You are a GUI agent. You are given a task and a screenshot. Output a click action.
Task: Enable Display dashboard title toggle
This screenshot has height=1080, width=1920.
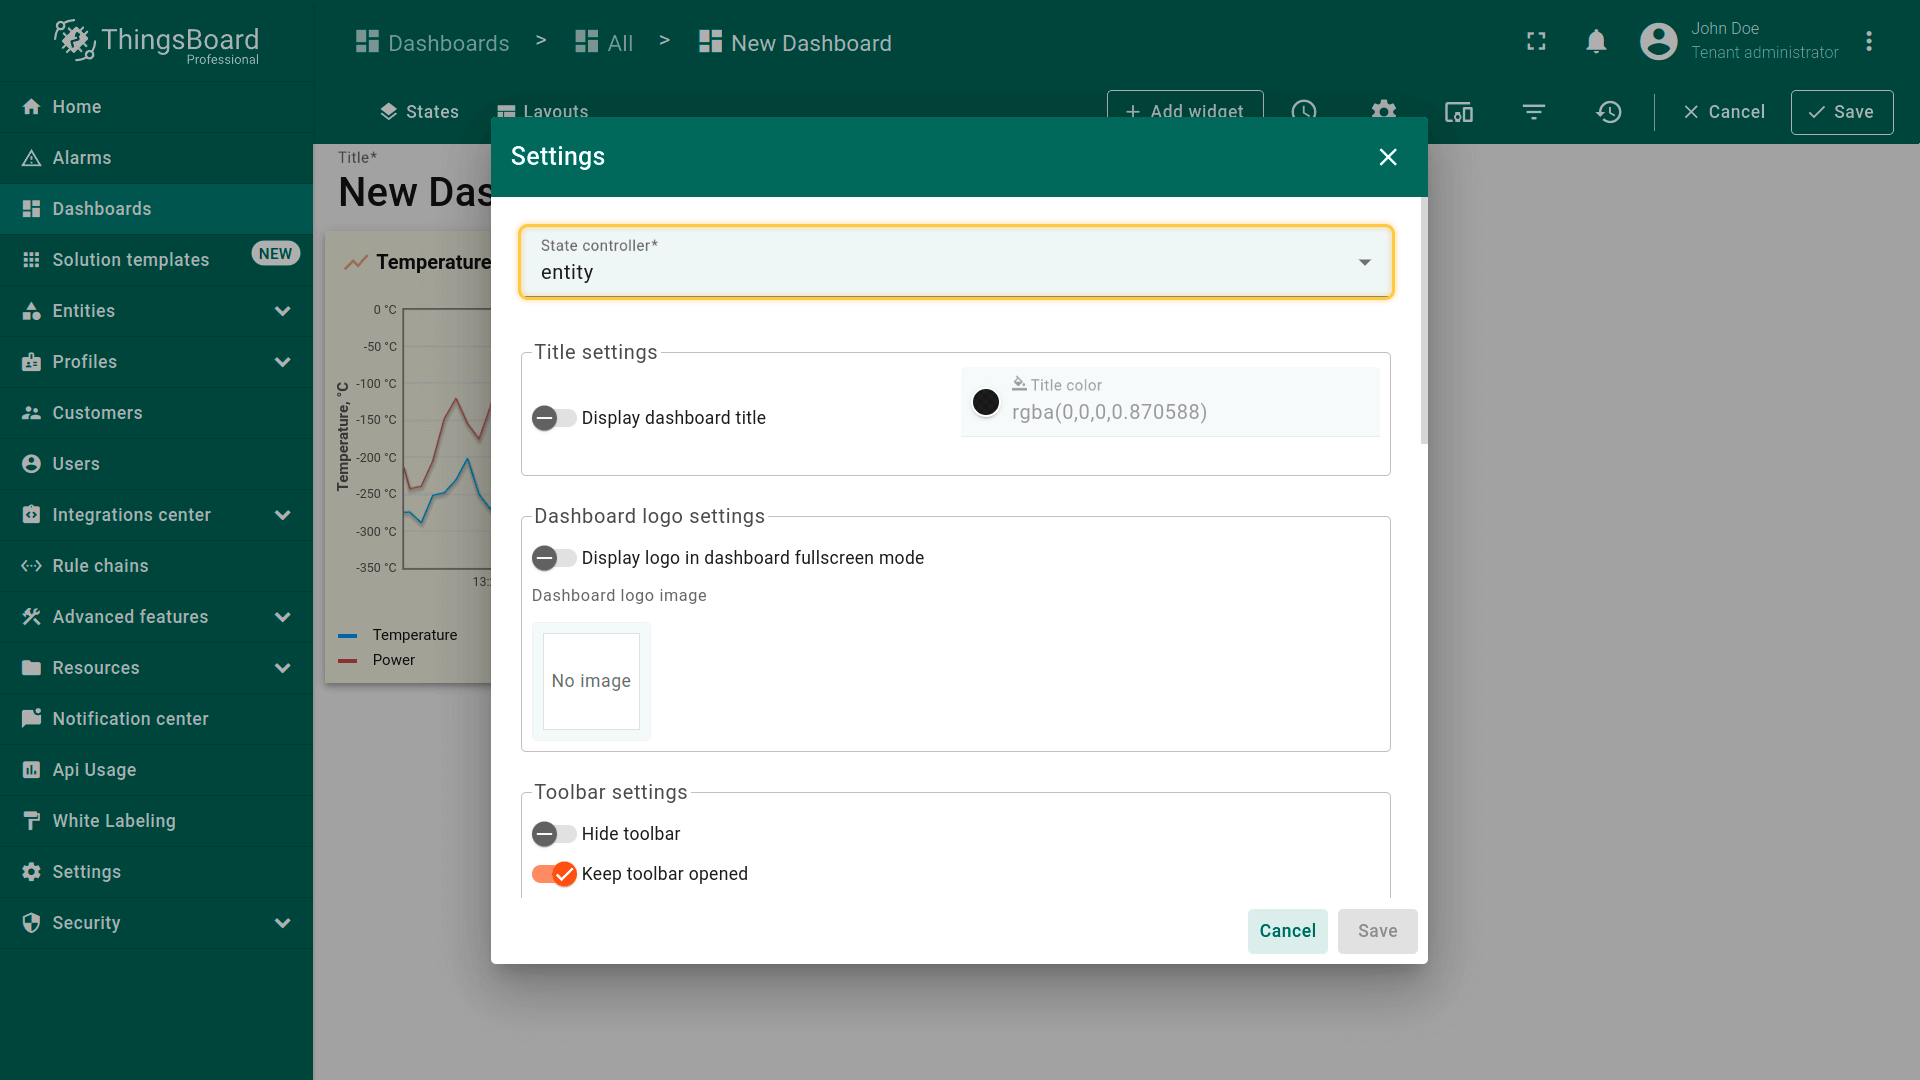553,418
